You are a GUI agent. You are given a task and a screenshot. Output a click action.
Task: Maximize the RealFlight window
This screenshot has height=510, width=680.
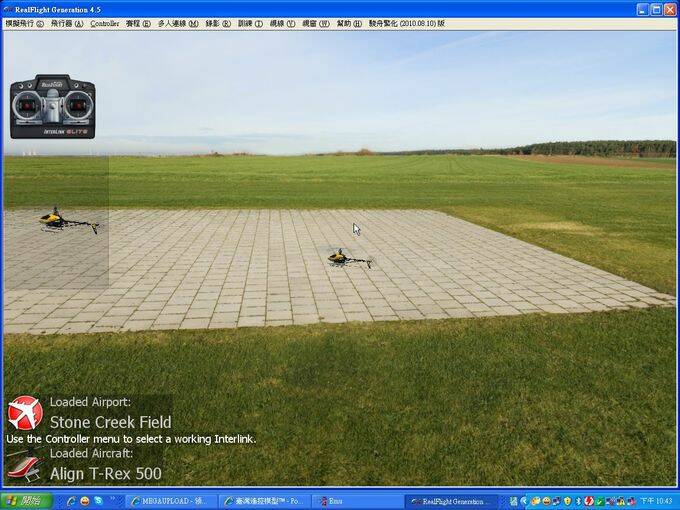click(x=657, y=10)
